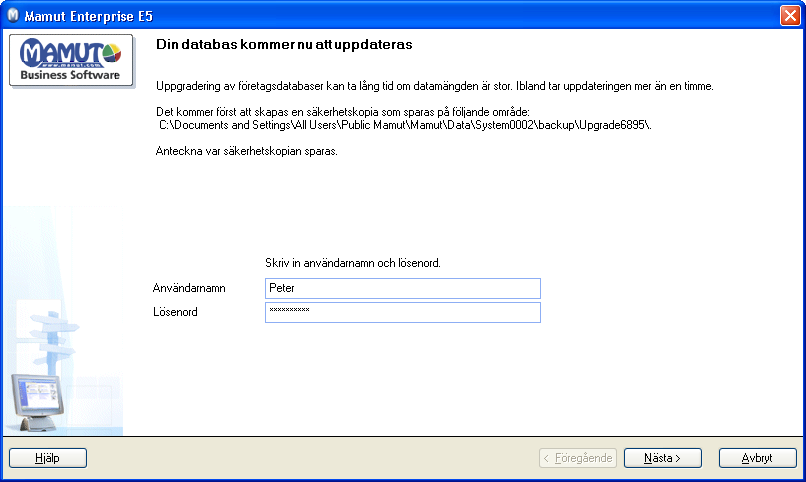Focus the Användarnamn input field

coord(402,288)
